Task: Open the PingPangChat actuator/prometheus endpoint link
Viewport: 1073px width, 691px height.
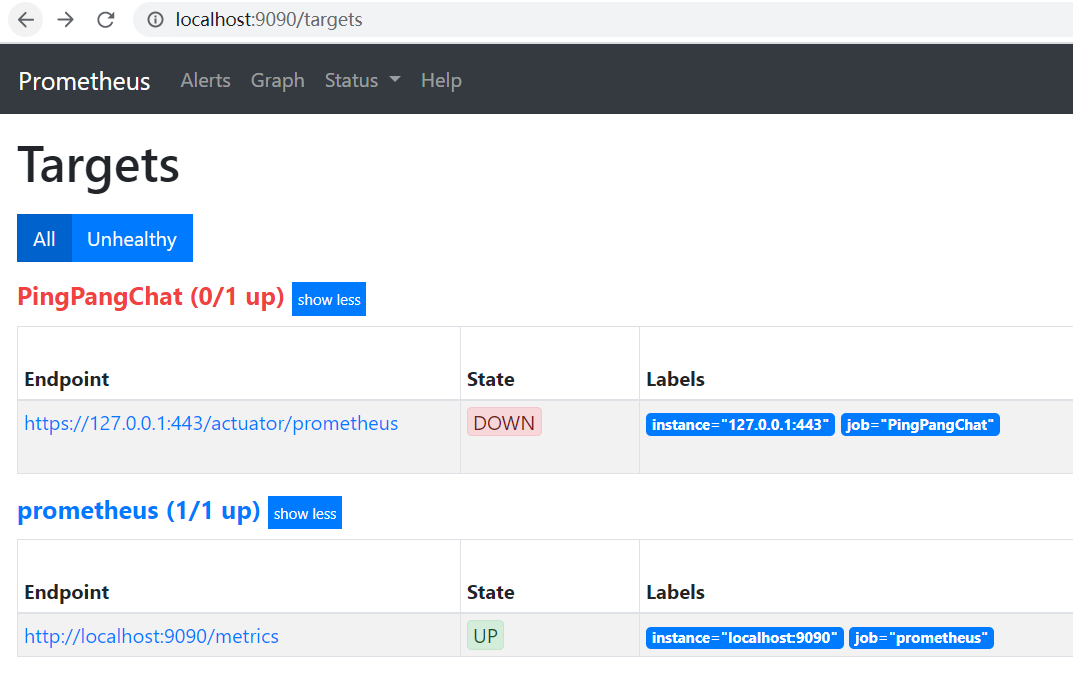Action: click(211, 424)
